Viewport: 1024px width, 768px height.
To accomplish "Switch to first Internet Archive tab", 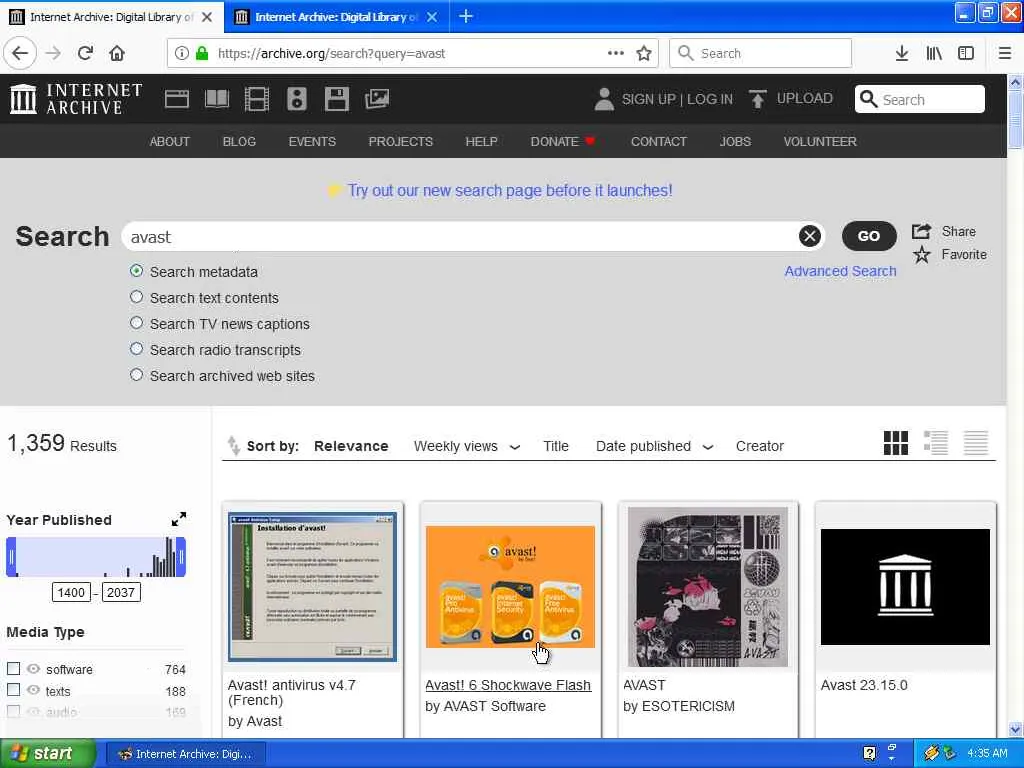I will tap(111, 17).
